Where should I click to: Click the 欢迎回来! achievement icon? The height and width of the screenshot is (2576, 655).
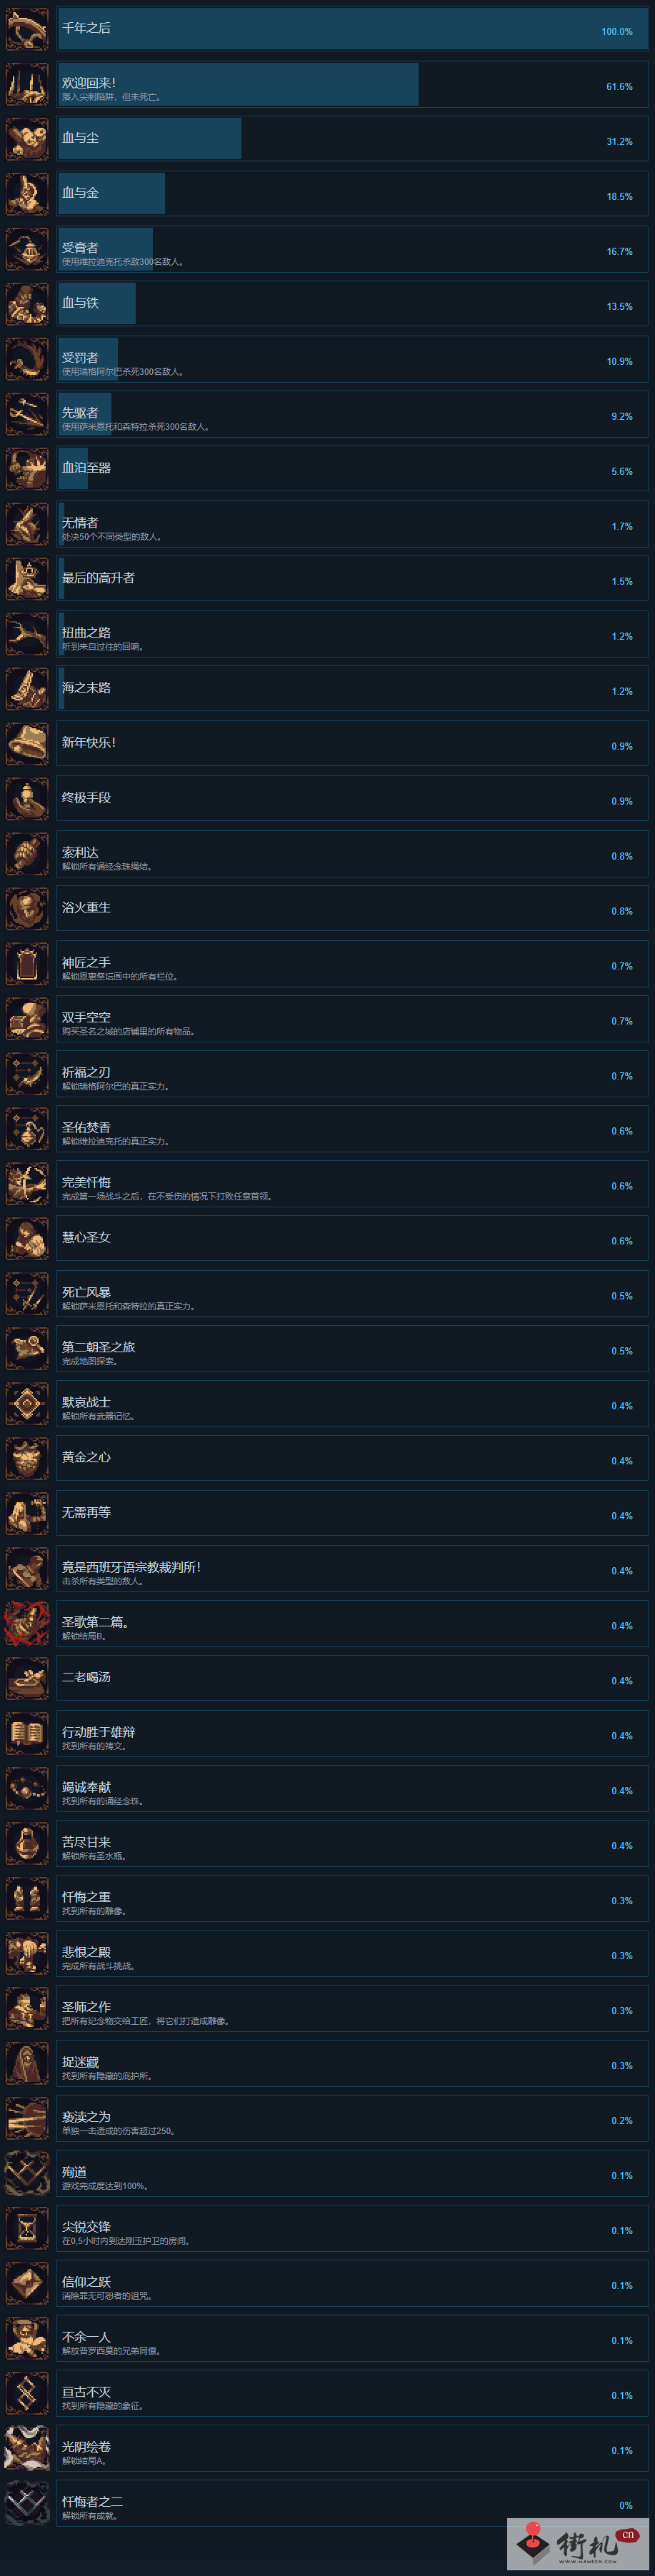tap(27, 84)
